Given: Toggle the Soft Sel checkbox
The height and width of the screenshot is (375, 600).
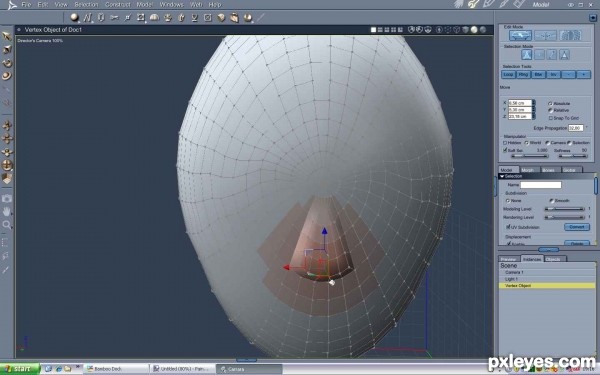Looking at the screenshot, I should pos(505,150).
